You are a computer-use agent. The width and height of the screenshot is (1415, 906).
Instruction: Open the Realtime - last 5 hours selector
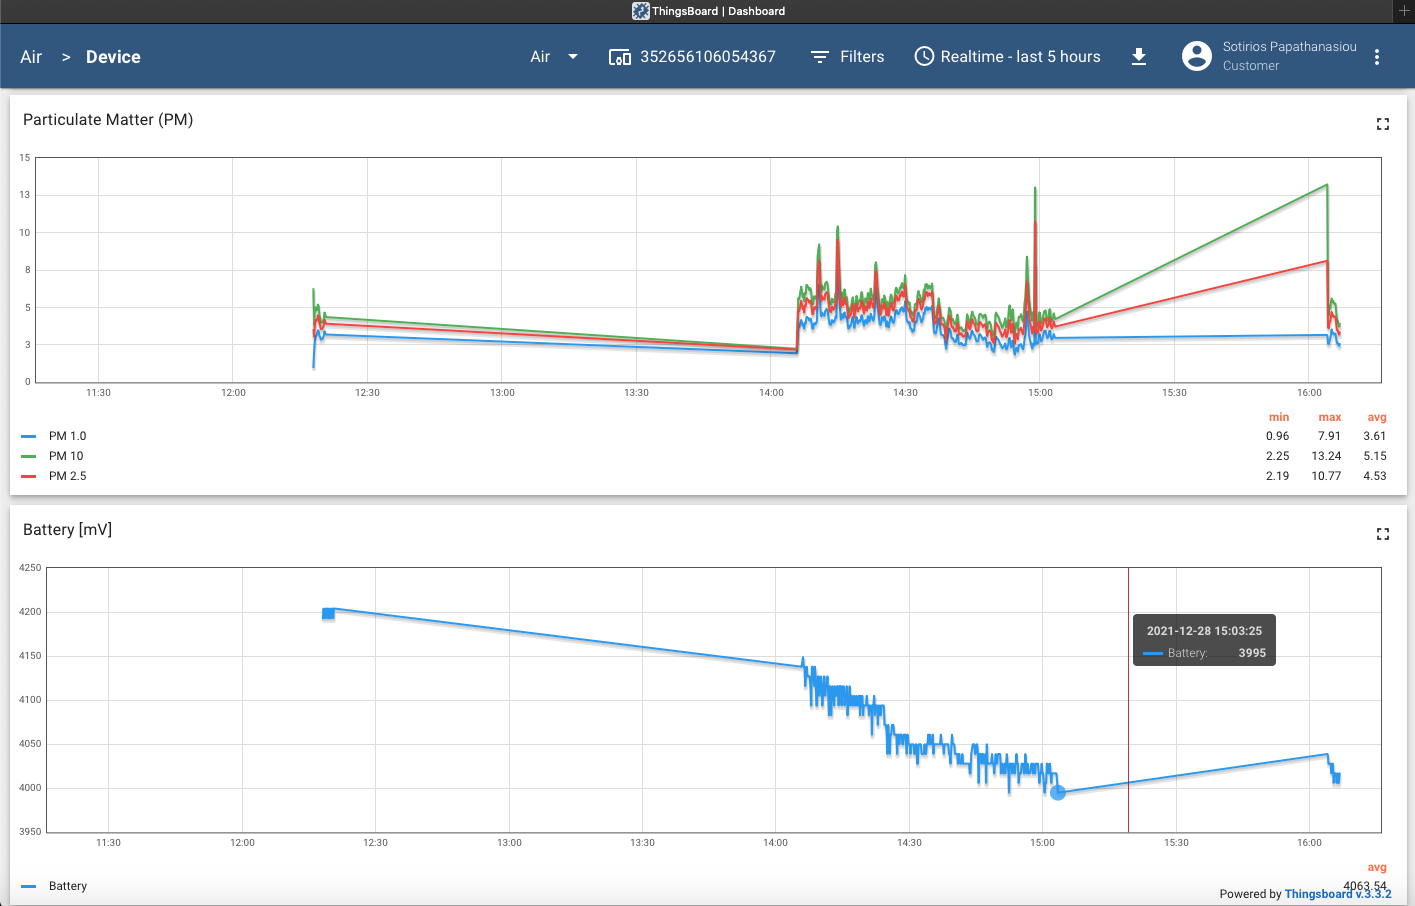[x=1020, y=57]
